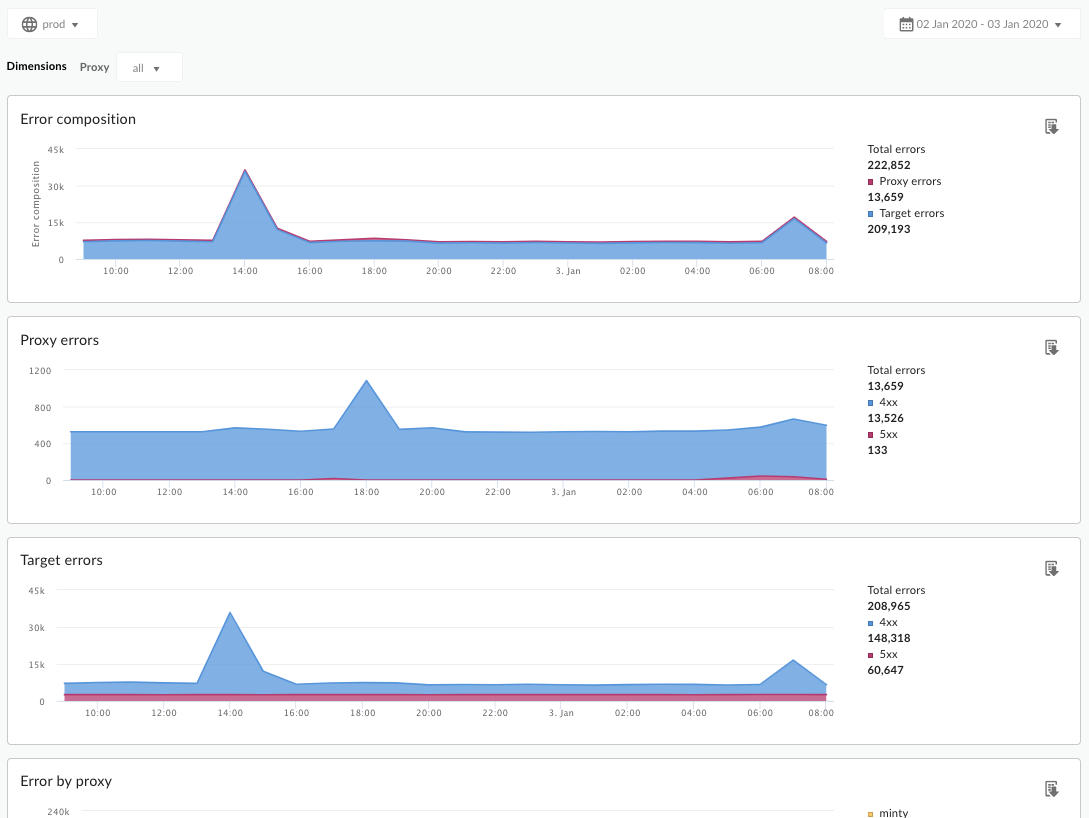Download the Proxy errors chart data
This screenshot has height=818, width=1089.
tap(1051, 348)
